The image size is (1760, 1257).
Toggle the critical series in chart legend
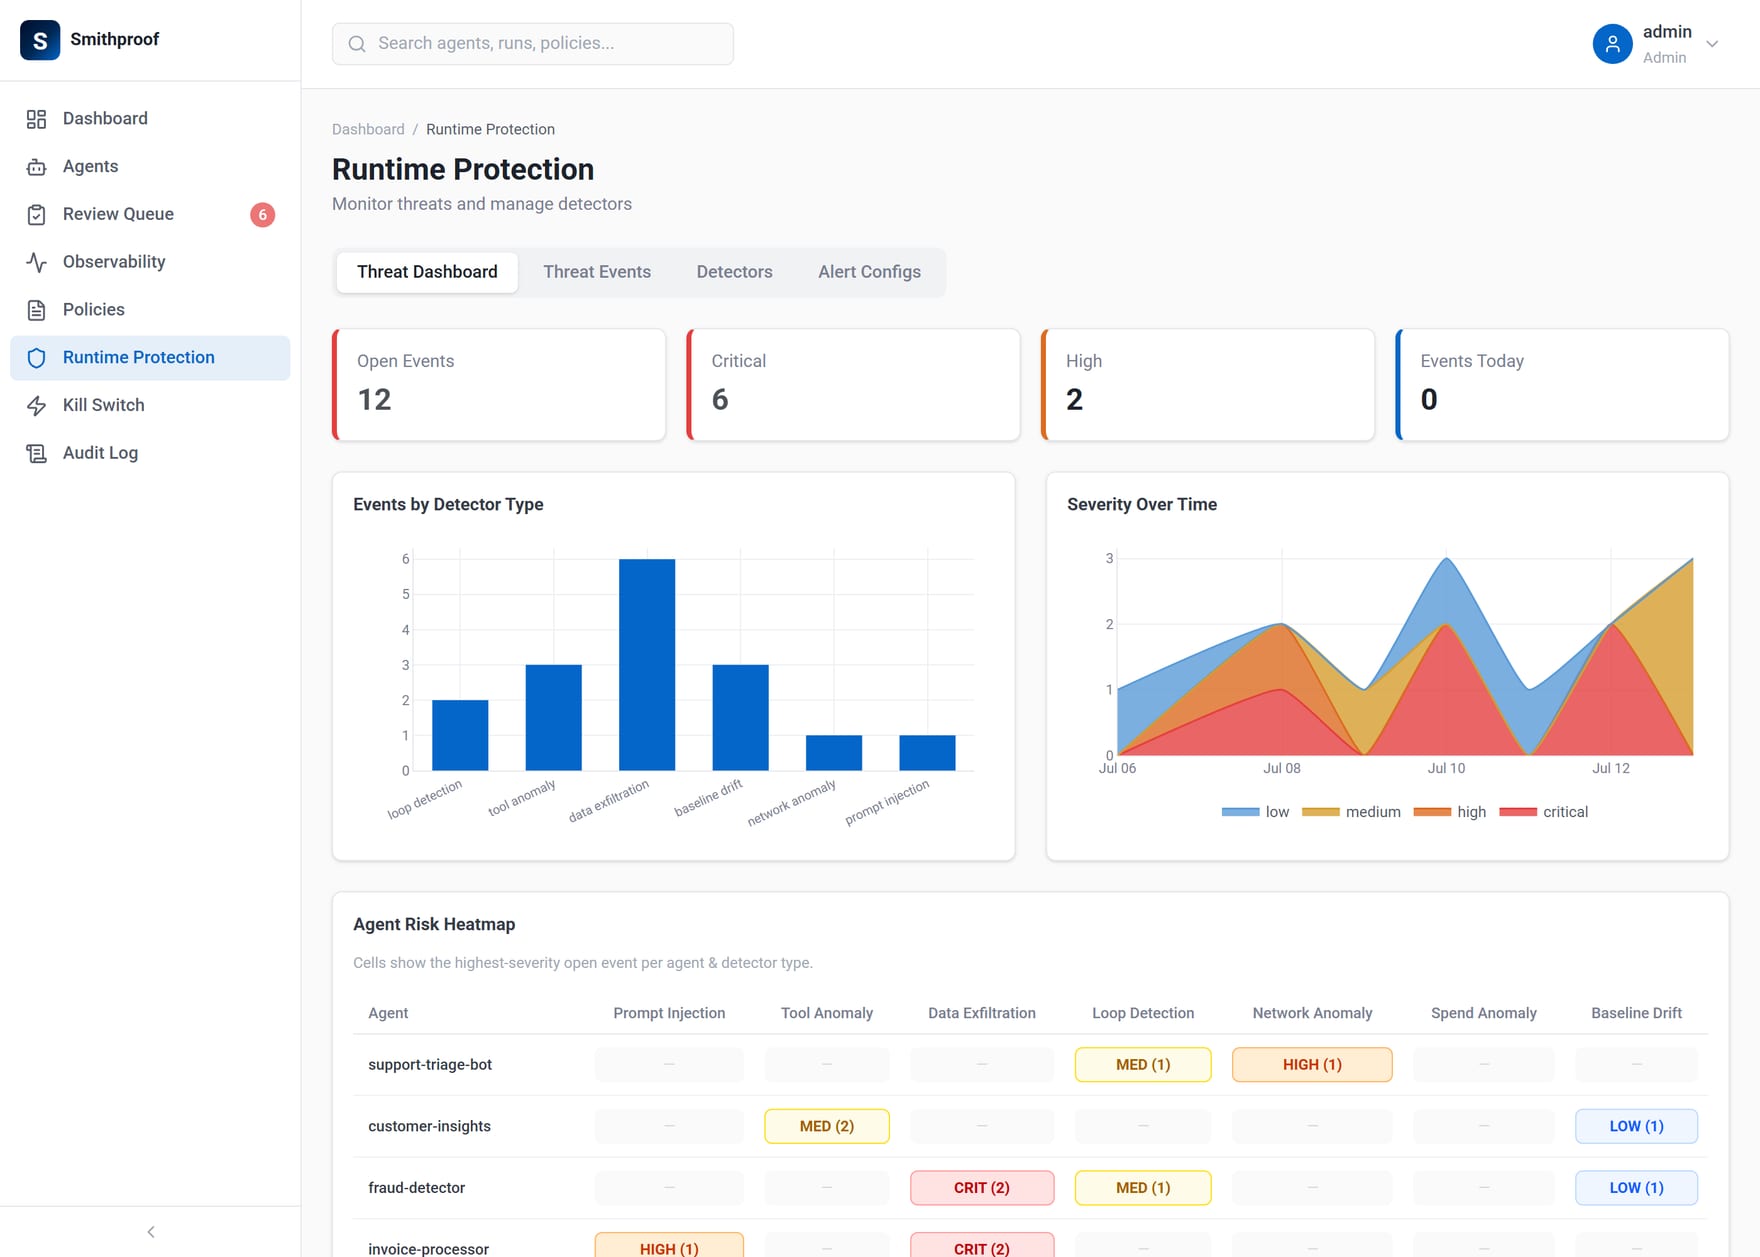pyautogui.click(x=1543, y=812)
